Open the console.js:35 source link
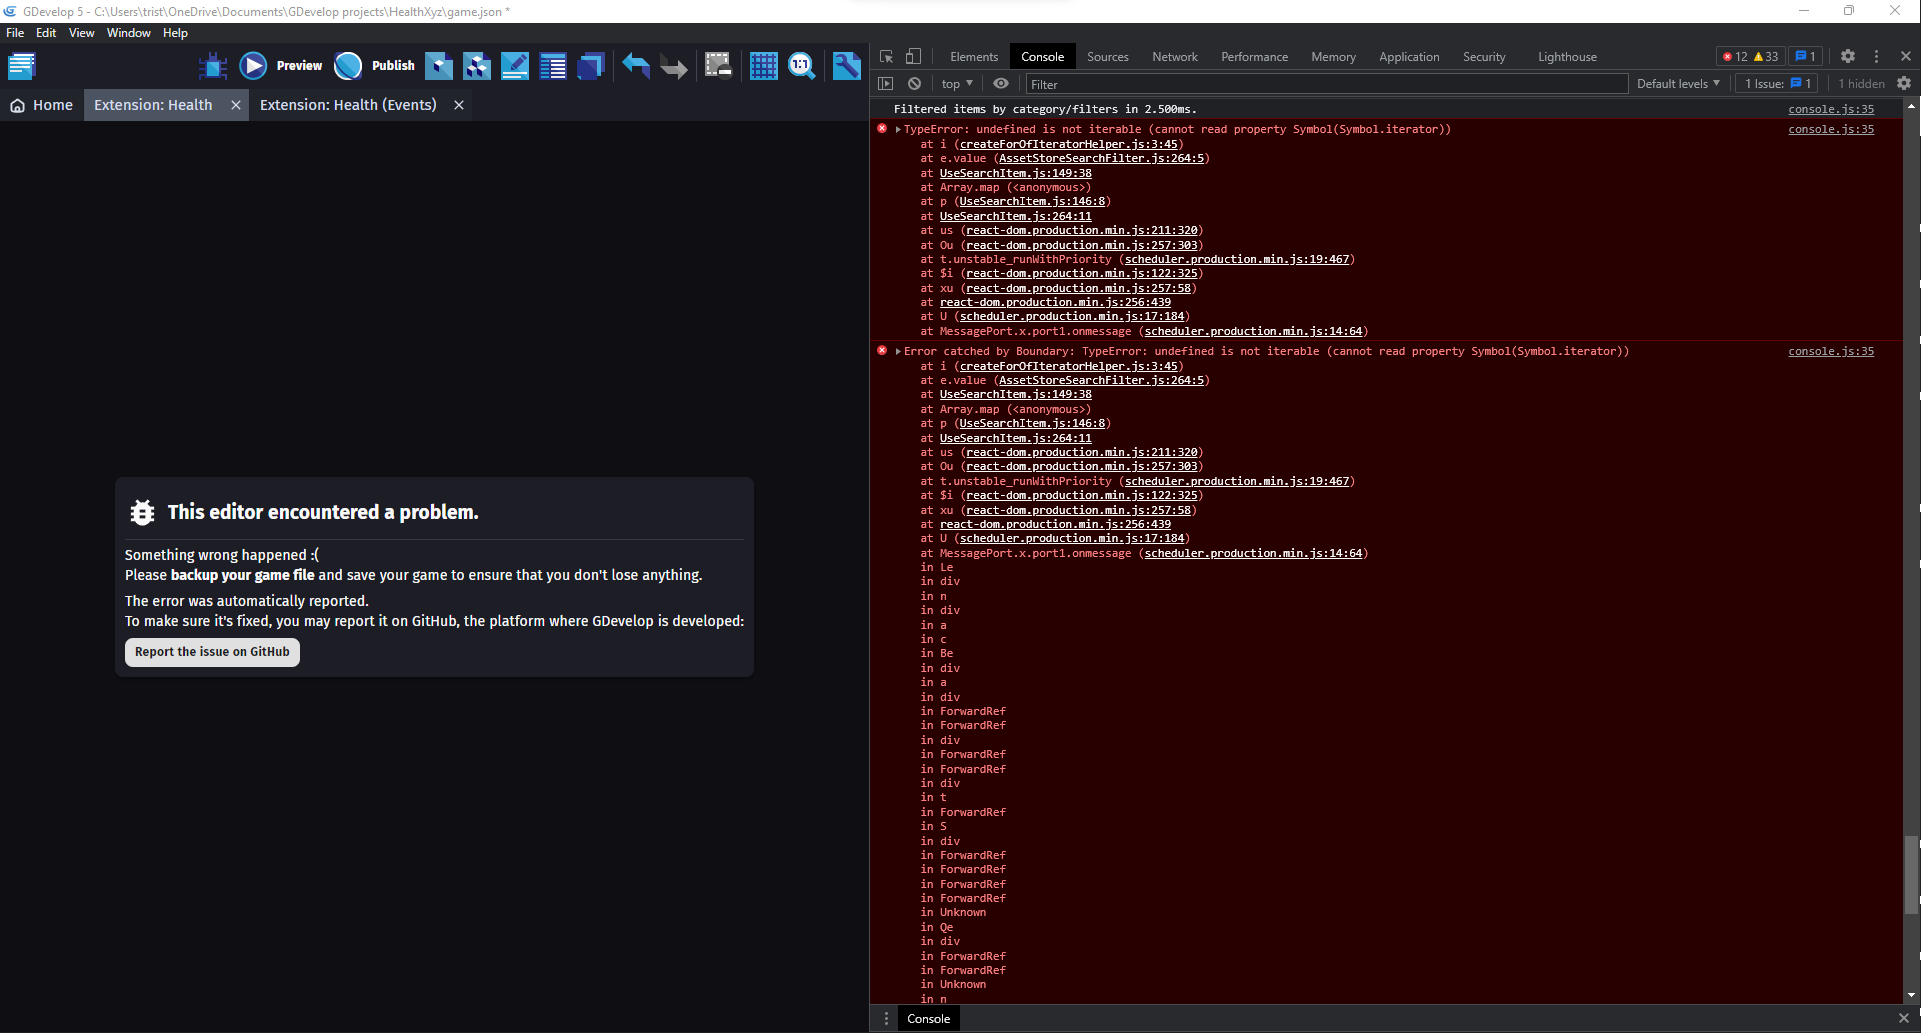The height and width of the screenshot is (1033, 1921). (x=1830, y=109)
